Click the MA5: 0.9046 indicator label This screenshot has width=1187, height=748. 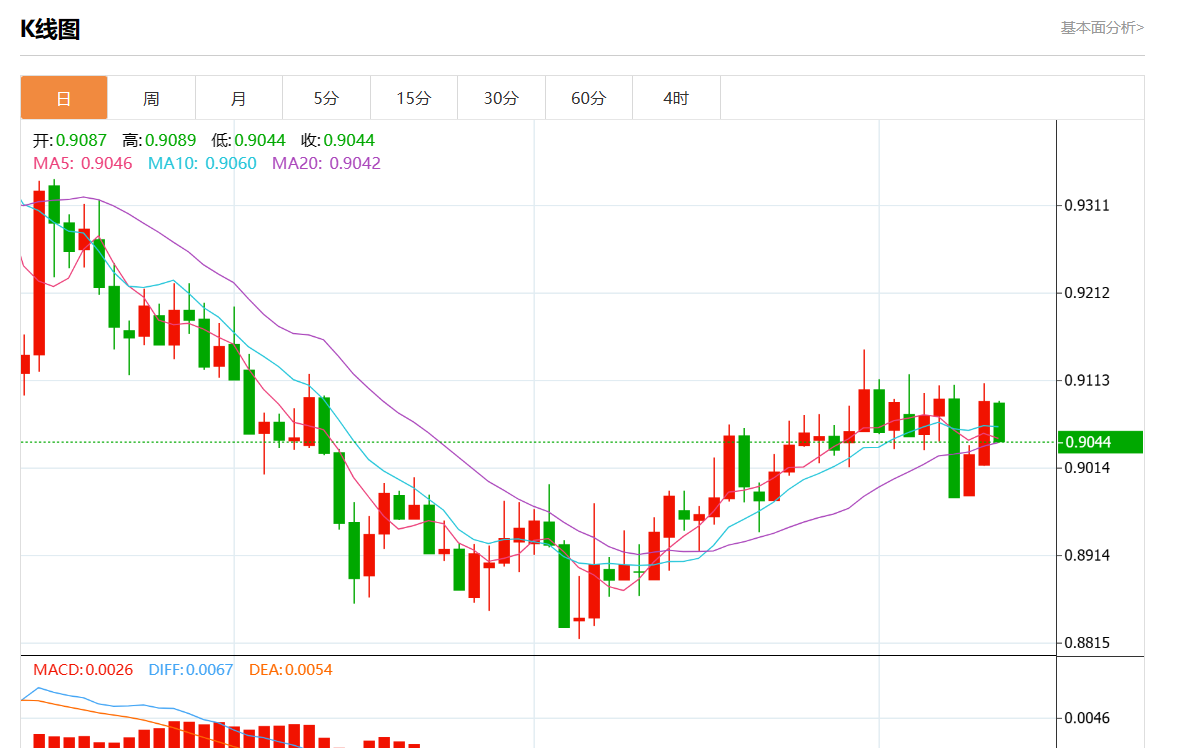pos(83,164)
